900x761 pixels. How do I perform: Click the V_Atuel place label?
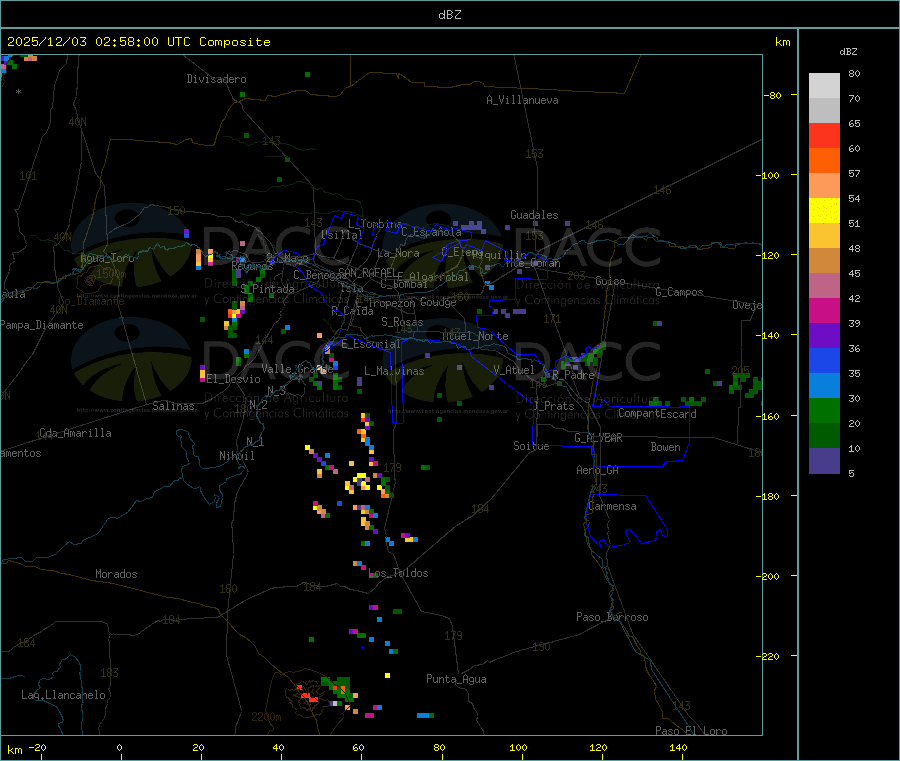click(x=514, y=370)
